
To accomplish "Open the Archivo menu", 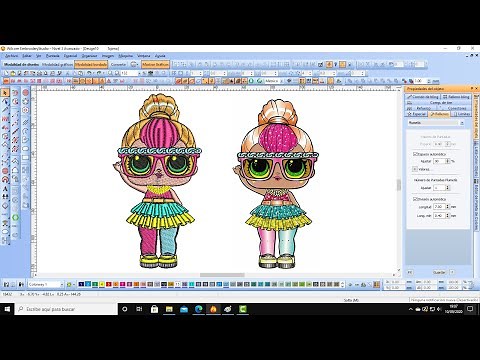I will click(12, 56).
